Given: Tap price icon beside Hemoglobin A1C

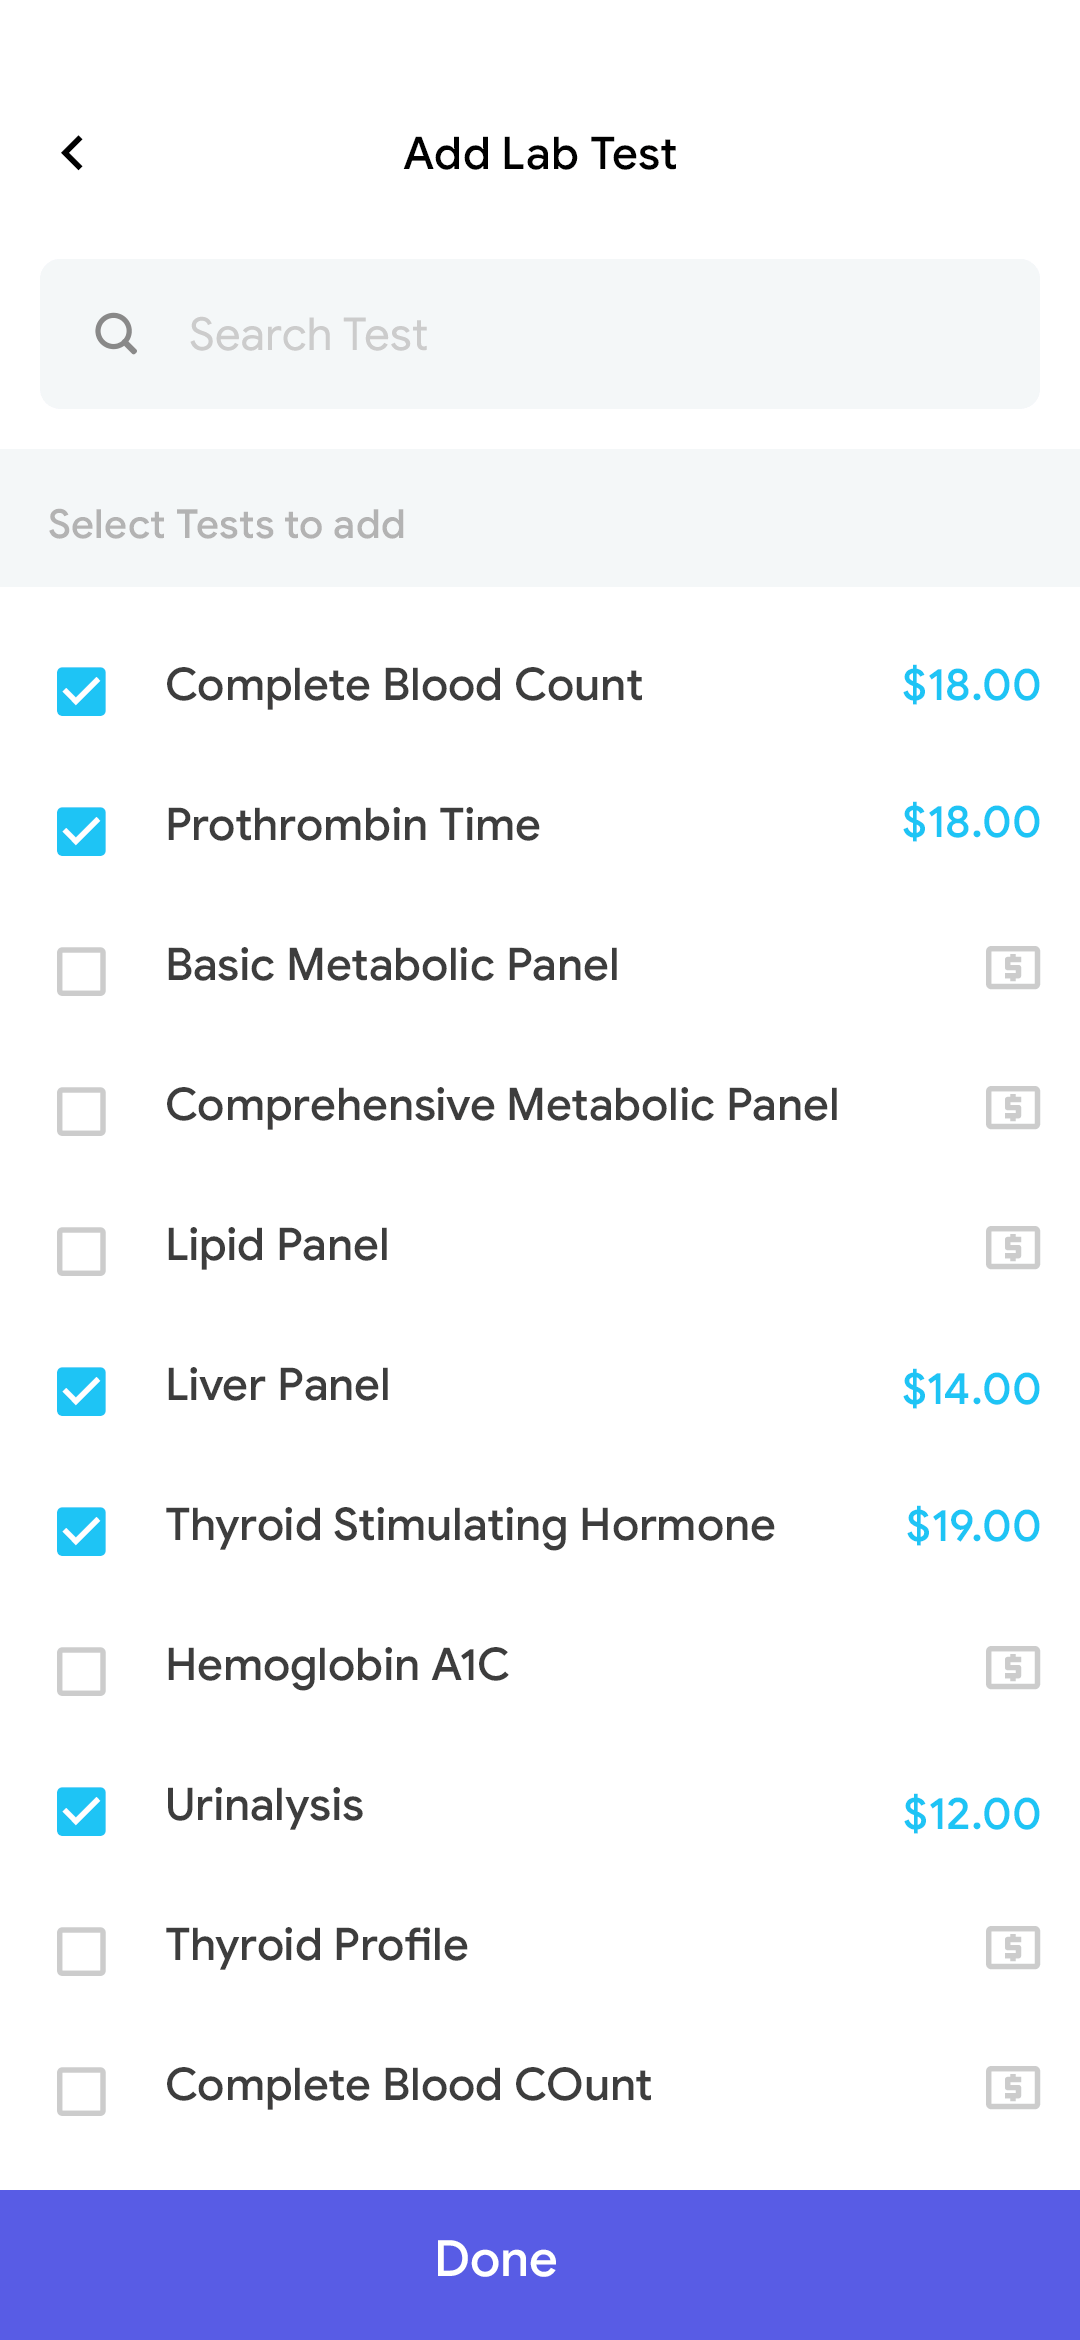Looking at the screenshot, I should pyautogui.click(x=1012, y=1667).
